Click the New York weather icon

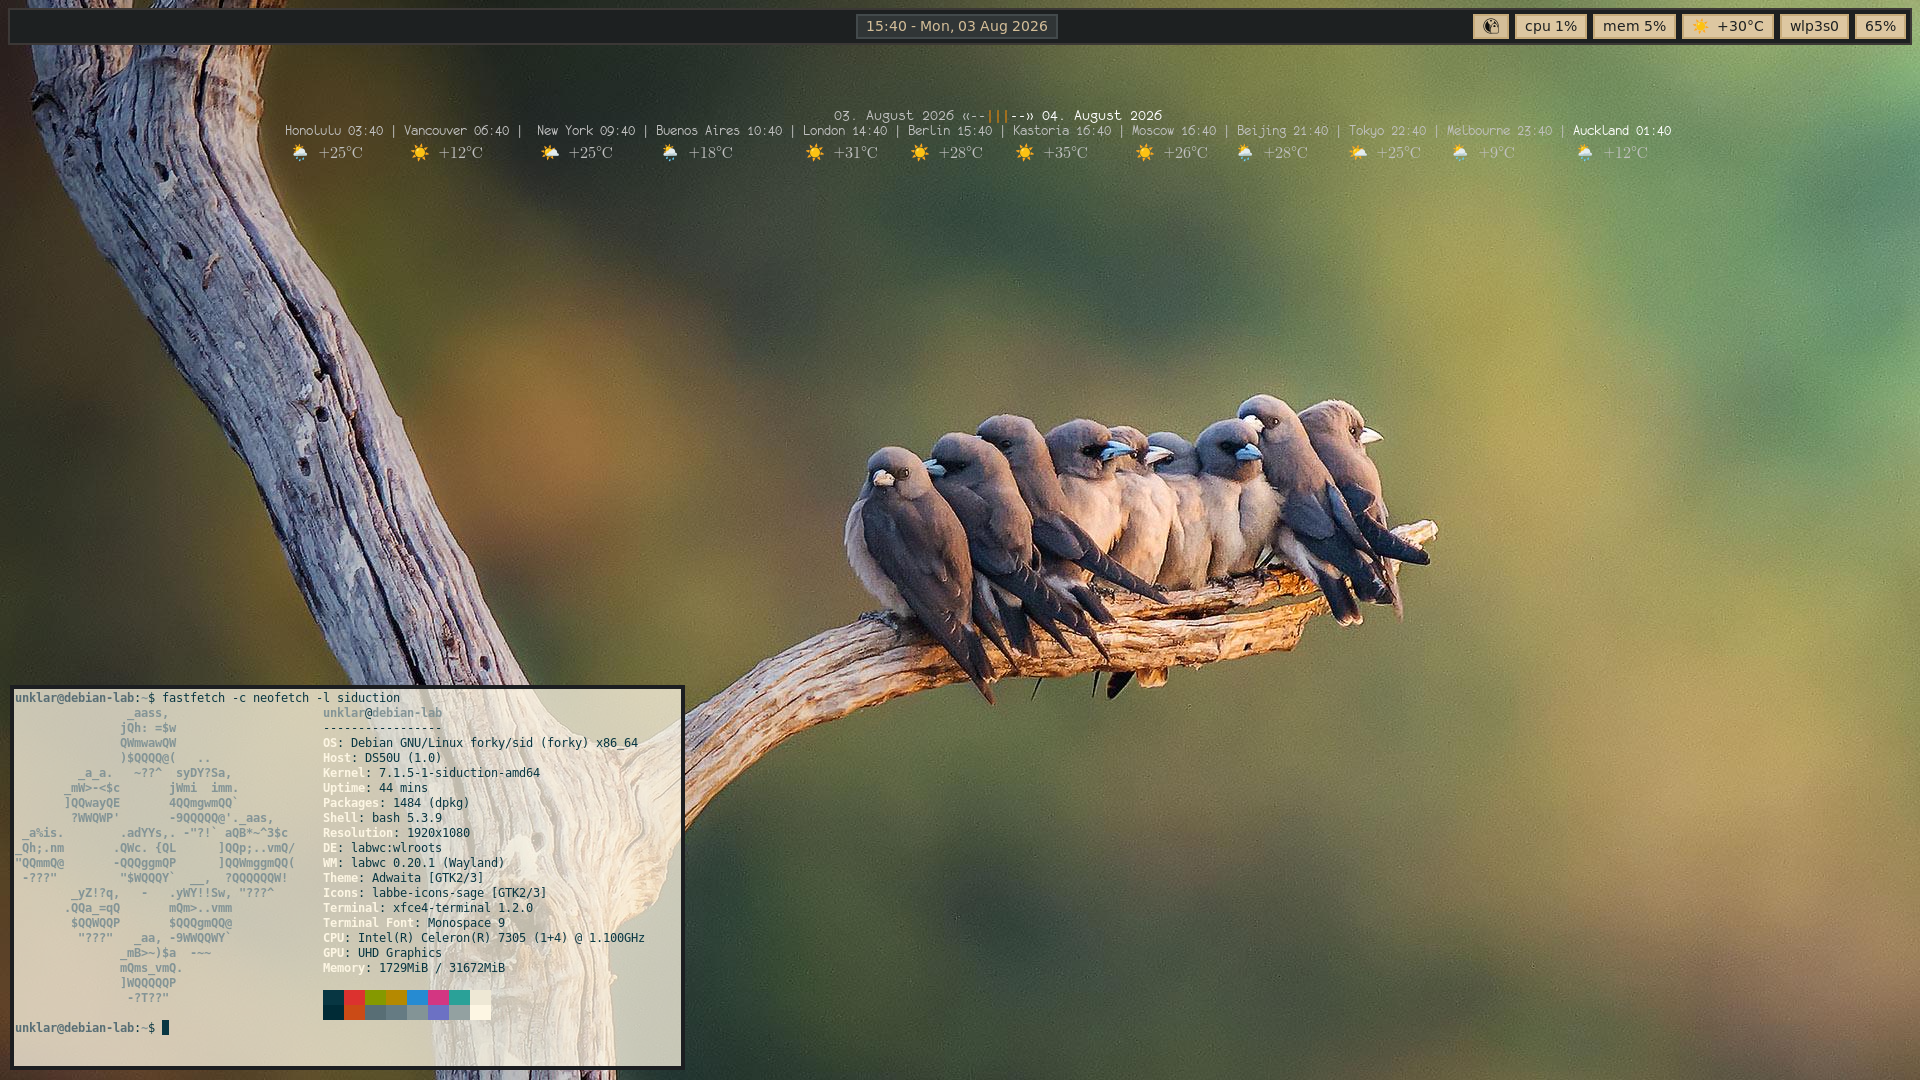[x=550, y=153]
